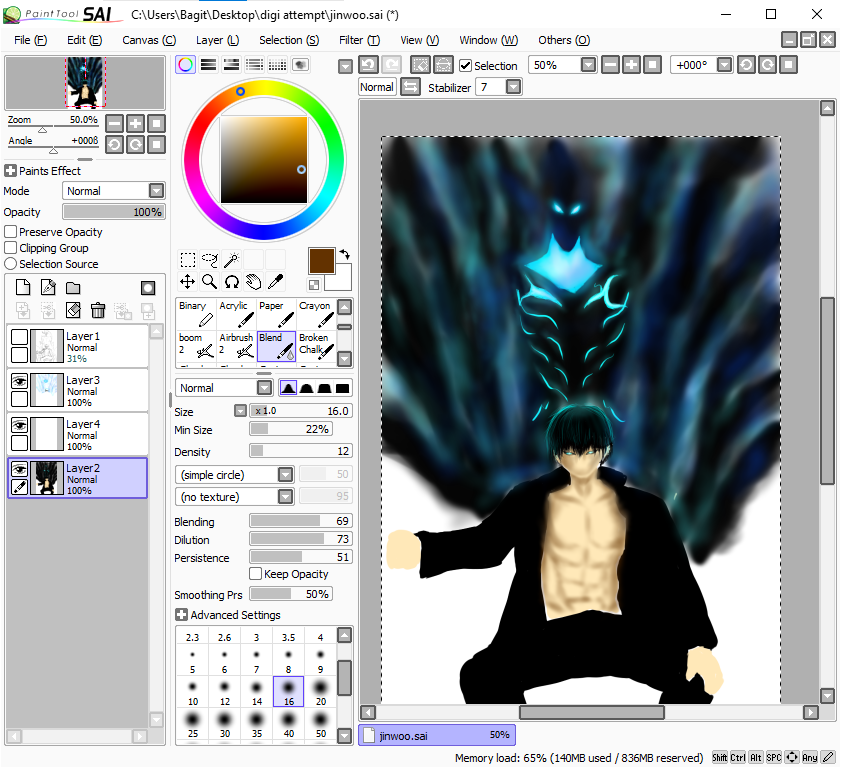The height and width of the screenshot is (768, 841).
Task: Select brush size preset 20
Action: click(x=321, y=692)
